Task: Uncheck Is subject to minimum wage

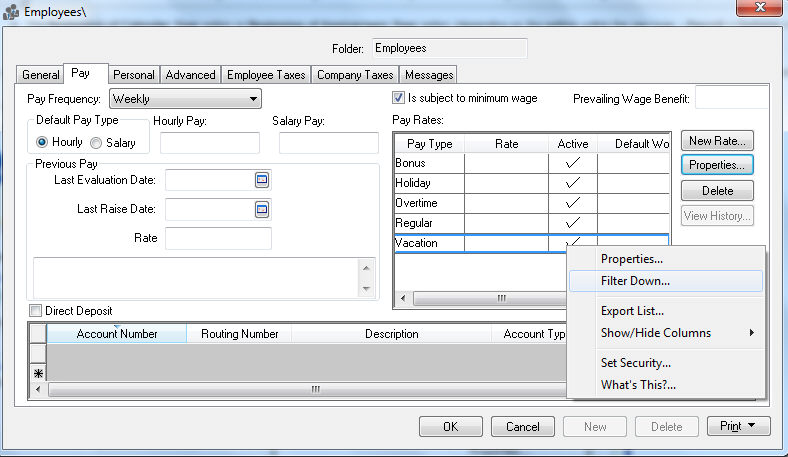Action: (399, 98)
